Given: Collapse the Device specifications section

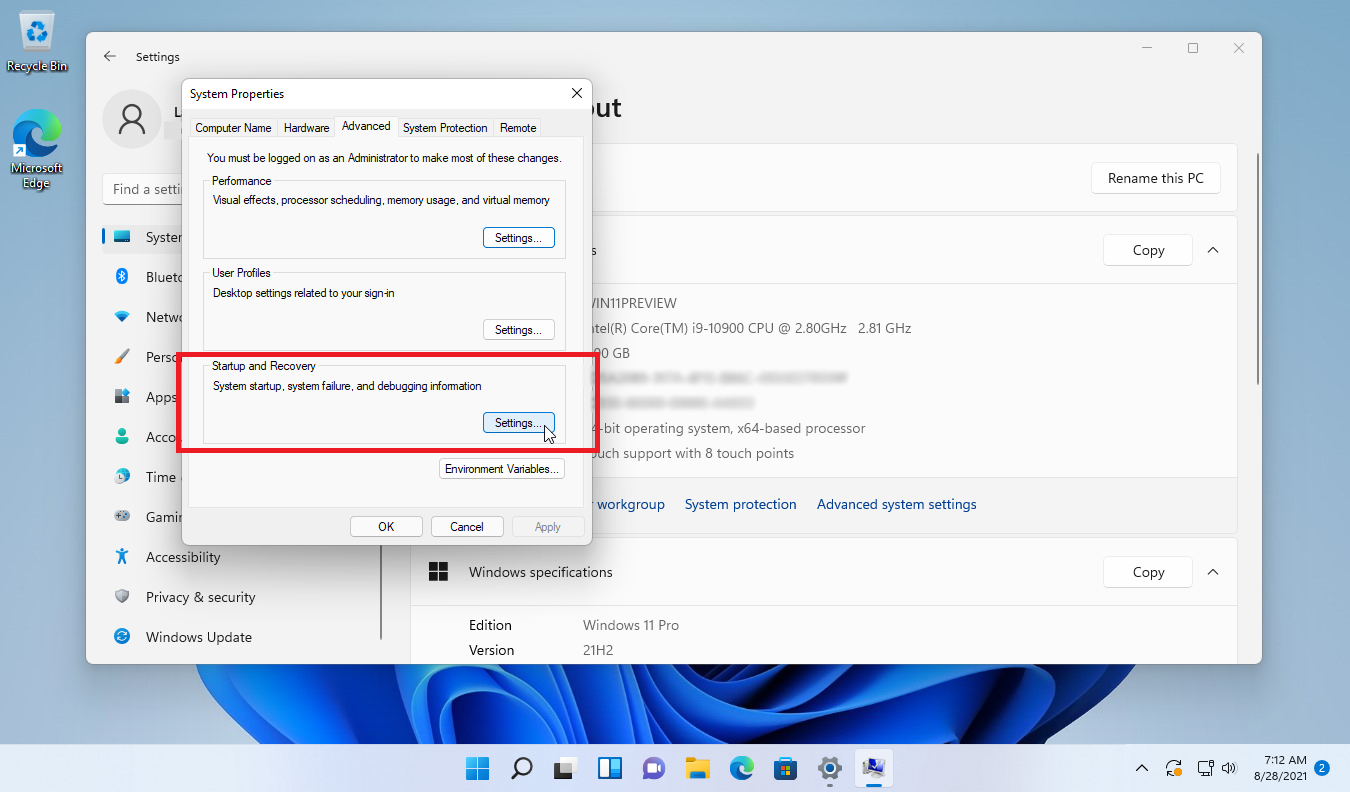Looking at the screenshot, I should pyautogui.click(x=1212, y=250).
